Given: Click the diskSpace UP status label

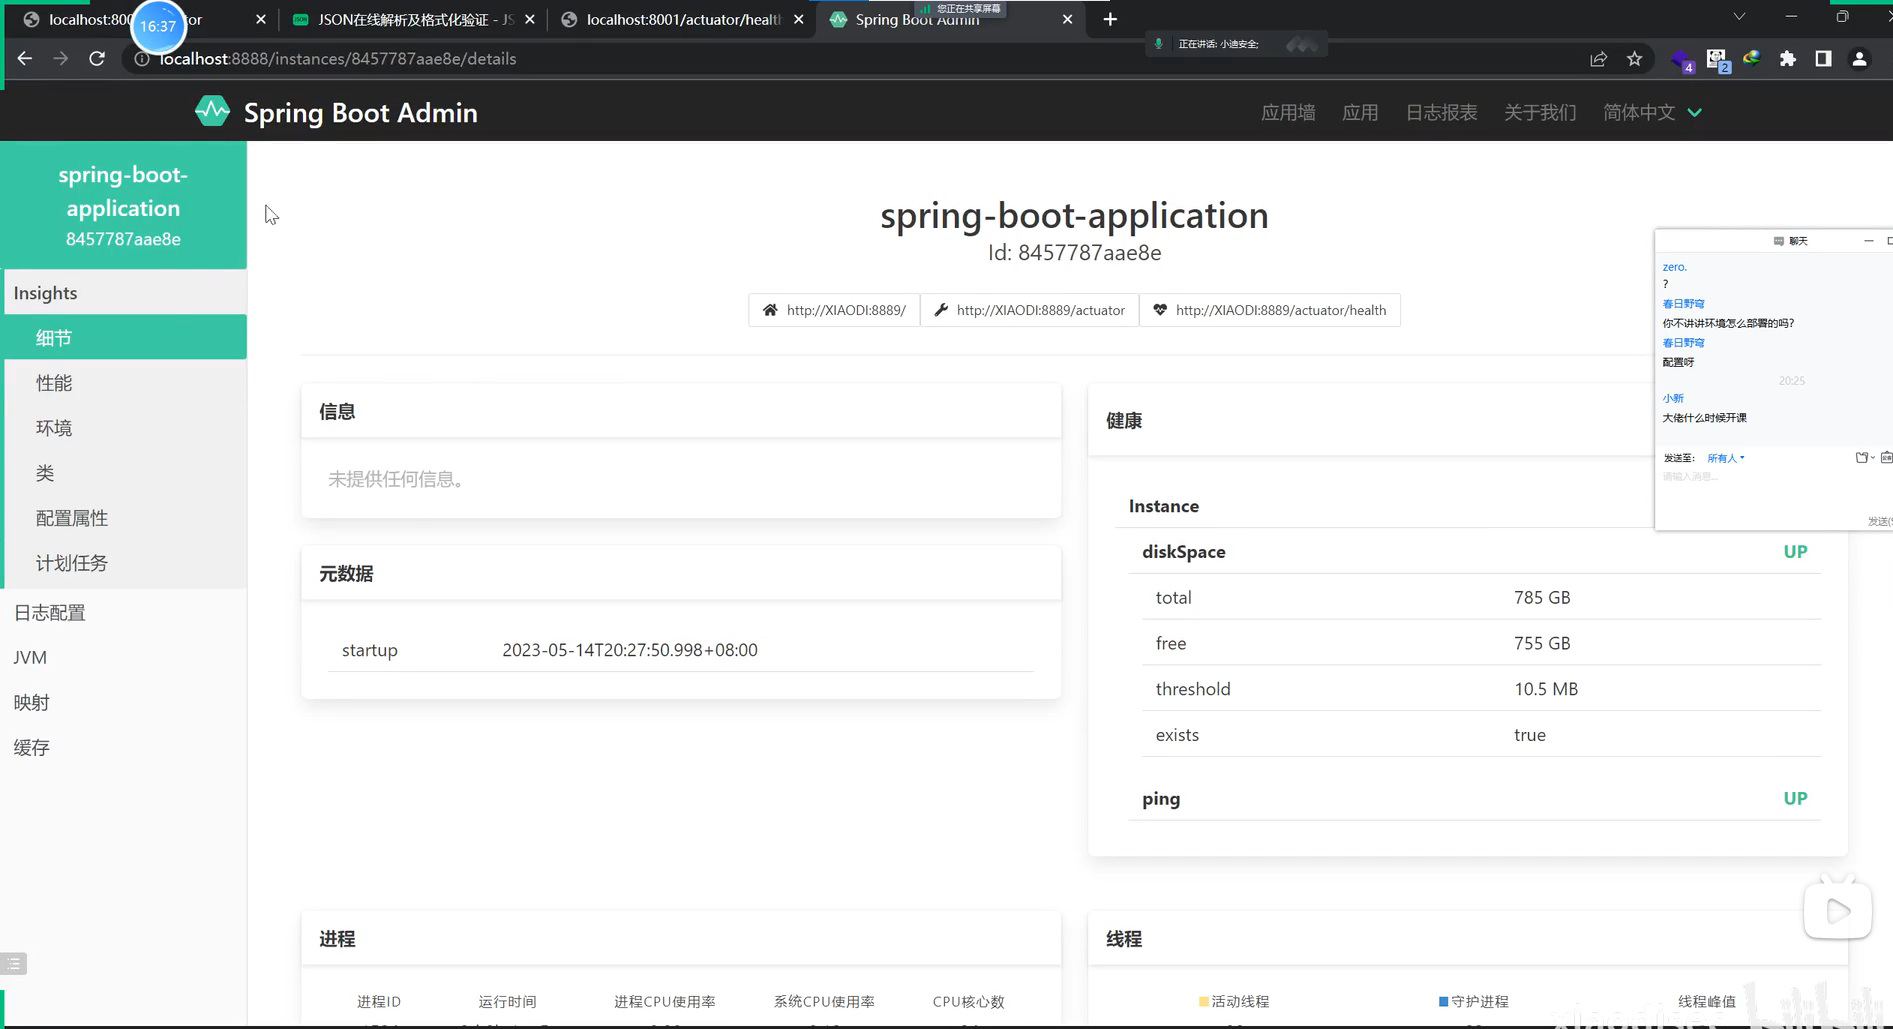Looking at the screenshot, I should pos(1795,551).
